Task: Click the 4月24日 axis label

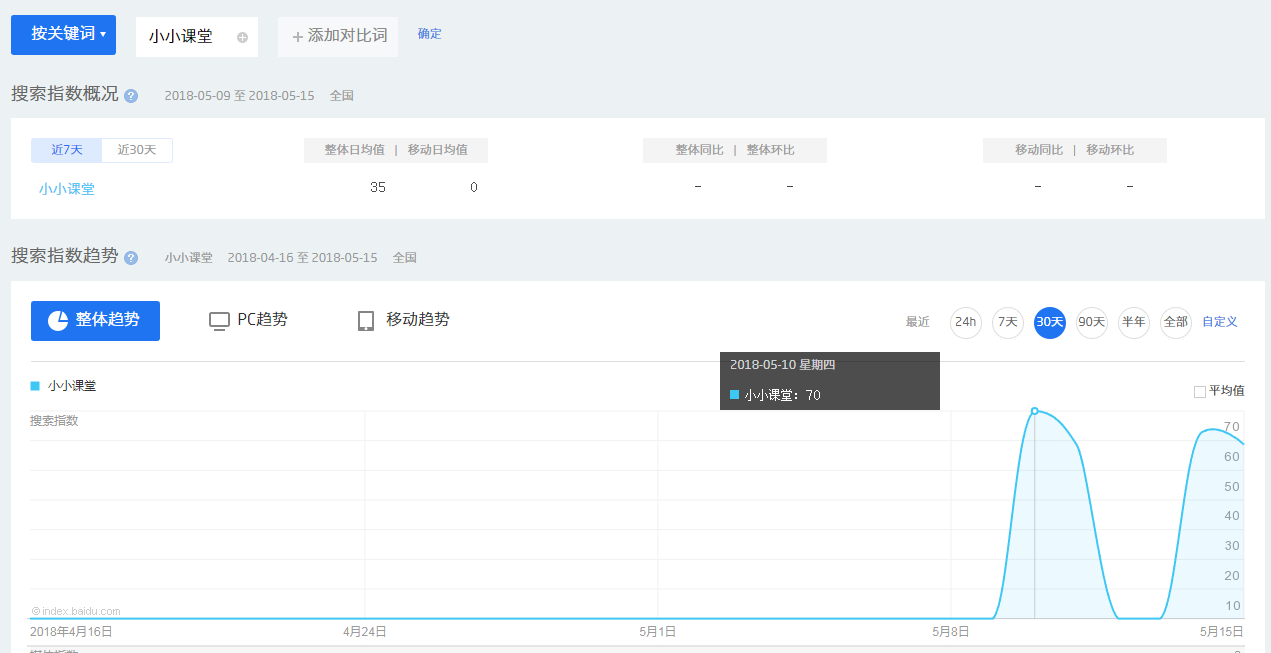Action: [x=364, y=632]
